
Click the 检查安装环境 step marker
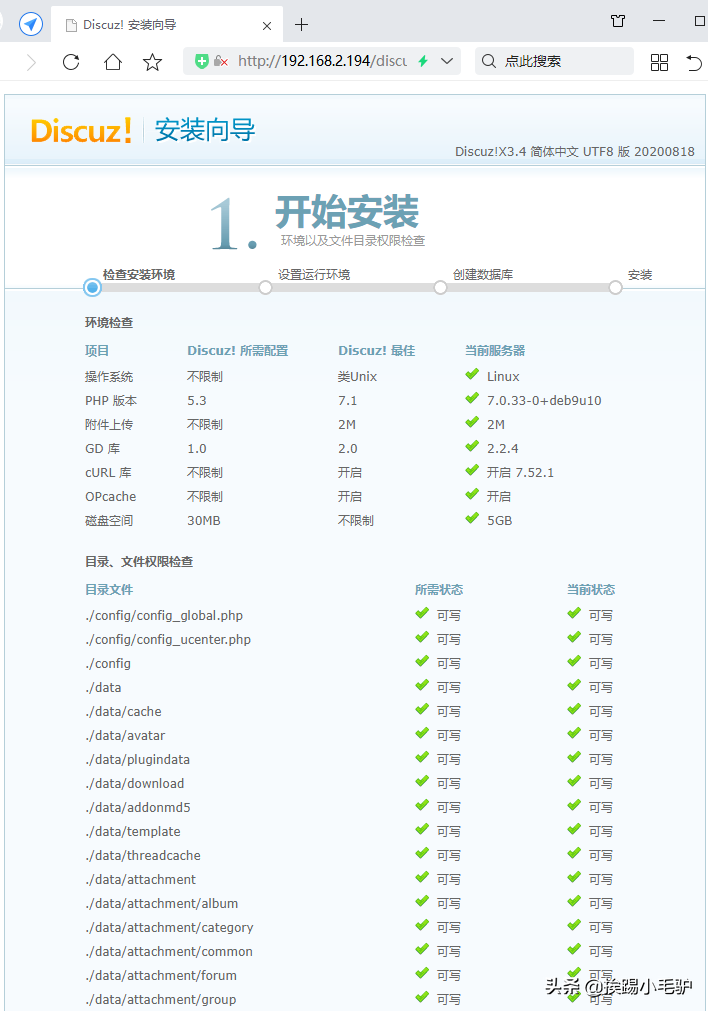[92, 288]
